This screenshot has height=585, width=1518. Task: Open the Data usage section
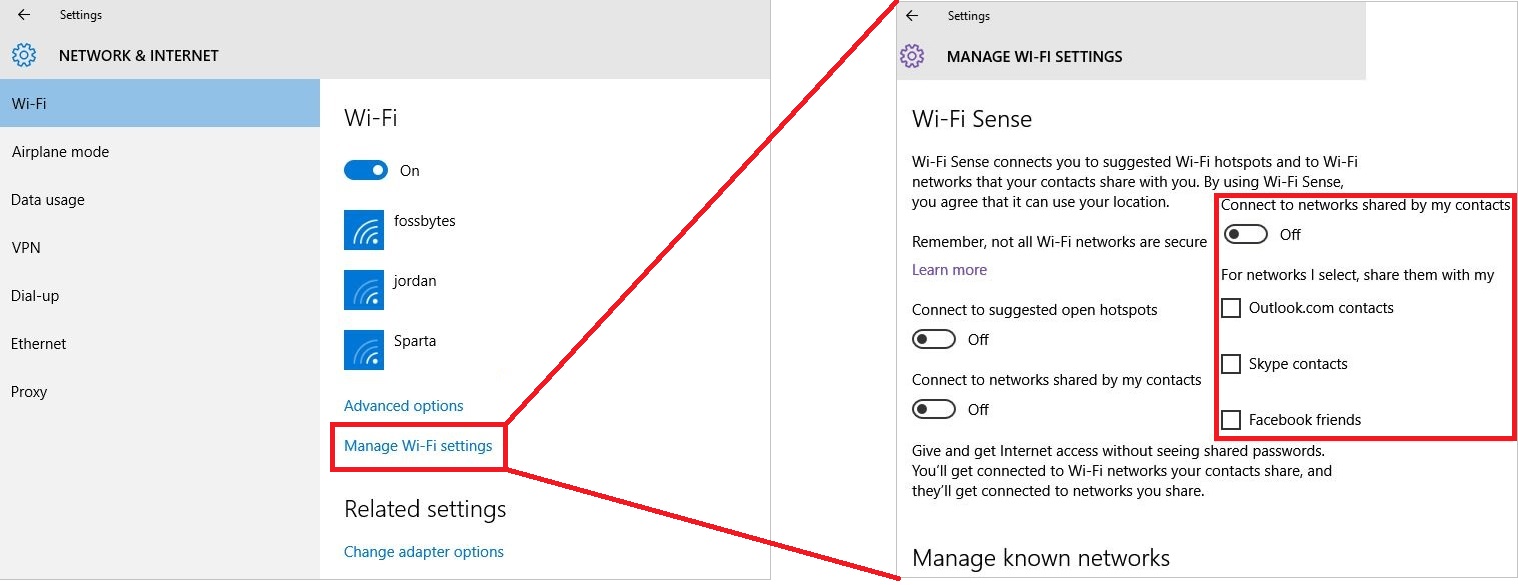48,200
